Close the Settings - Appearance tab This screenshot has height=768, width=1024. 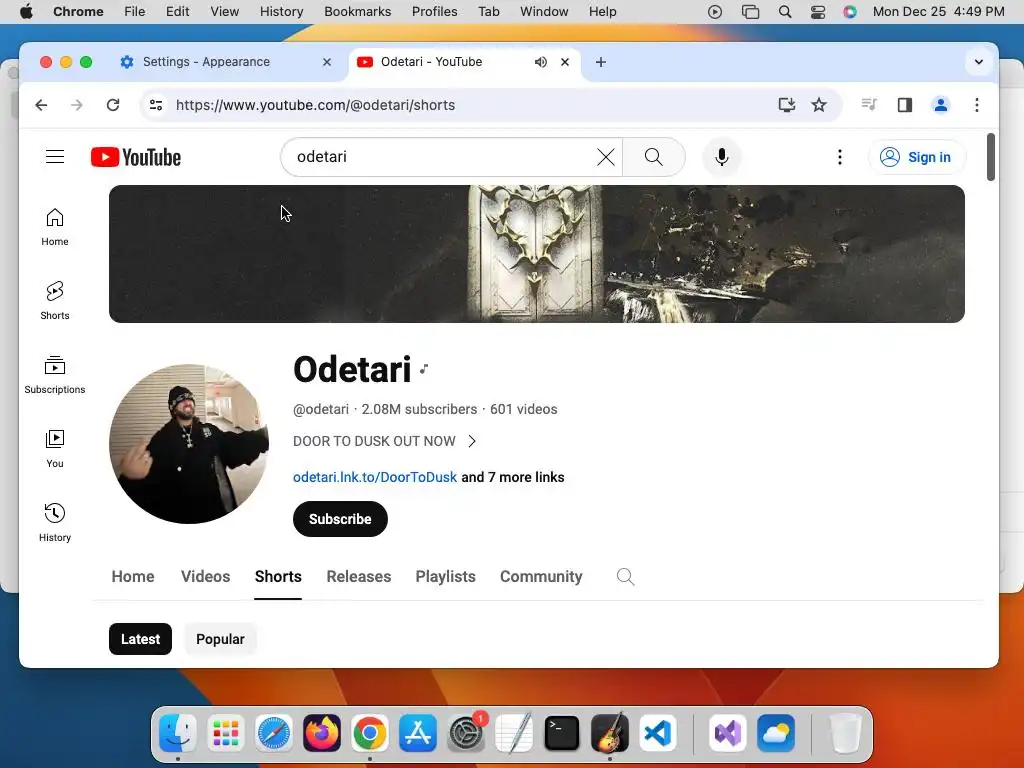tap(327, 62)
